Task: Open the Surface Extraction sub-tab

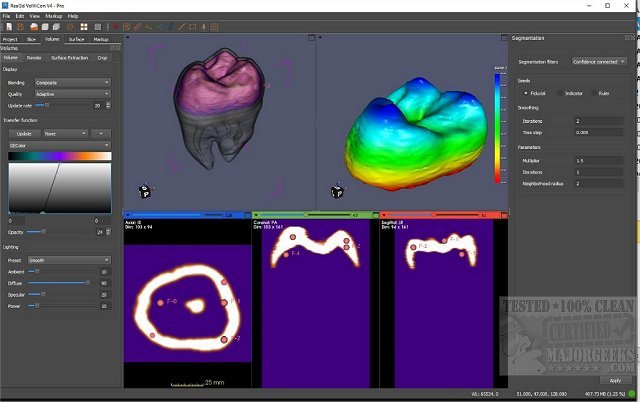Action: tap(69, 58)
